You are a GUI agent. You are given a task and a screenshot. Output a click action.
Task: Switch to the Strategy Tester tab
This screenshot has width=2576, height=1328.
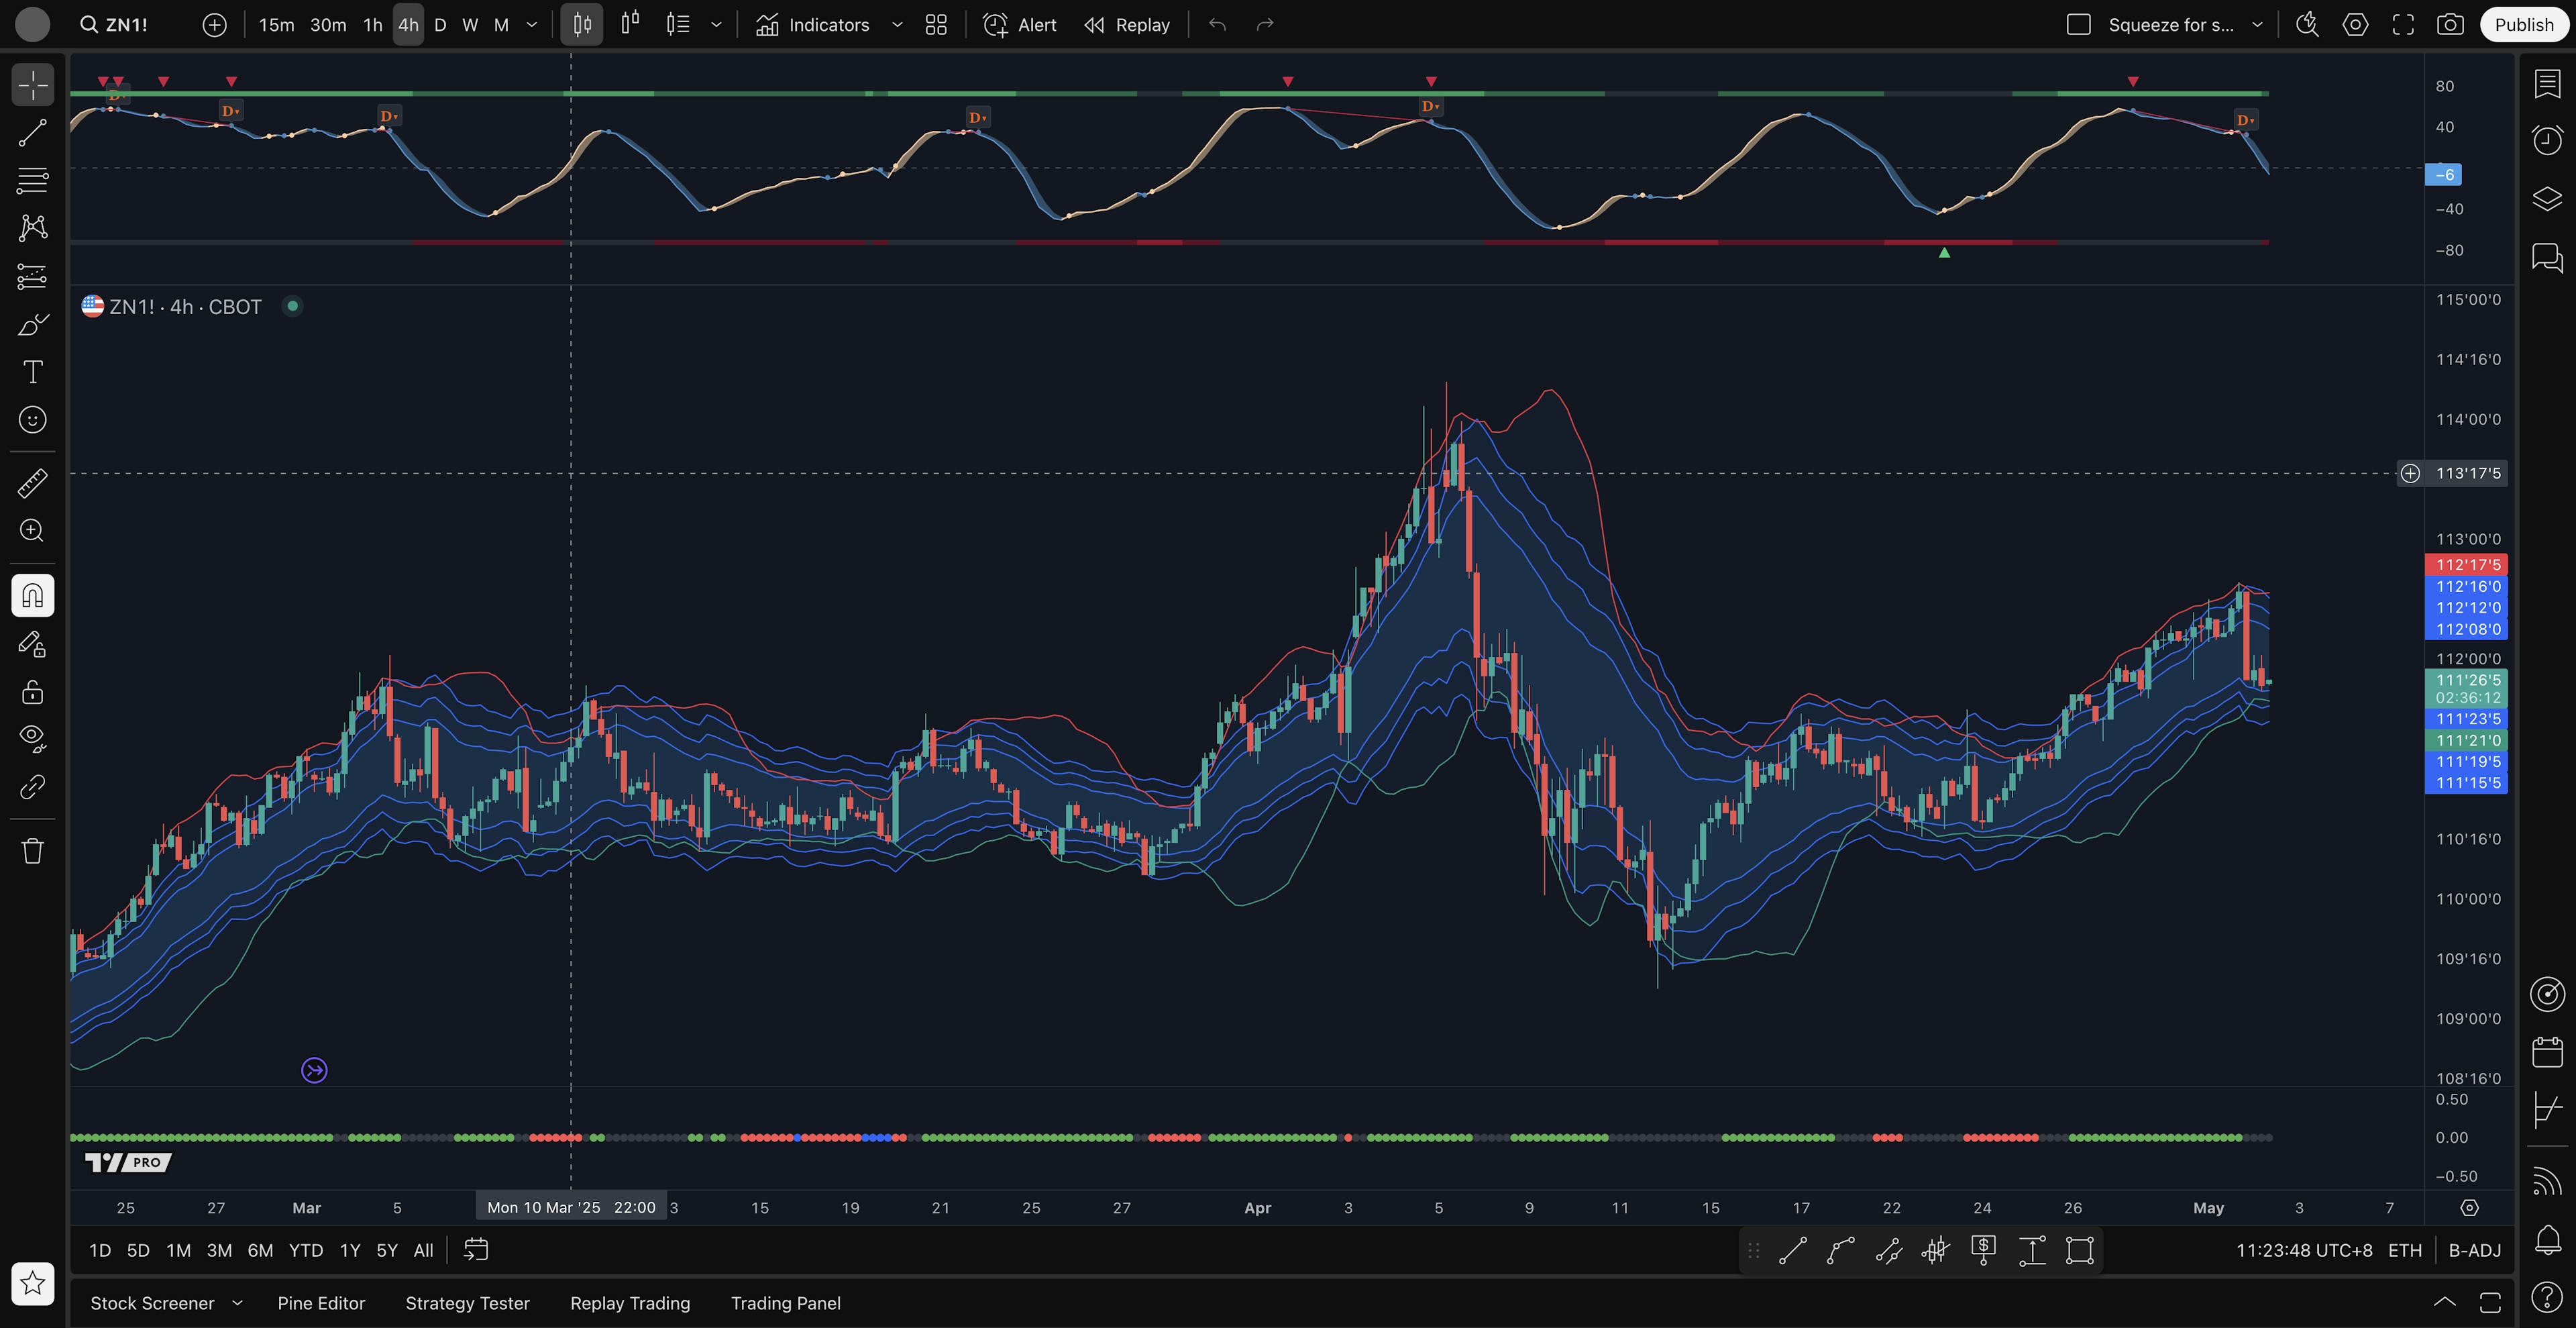coord(467,1303)
